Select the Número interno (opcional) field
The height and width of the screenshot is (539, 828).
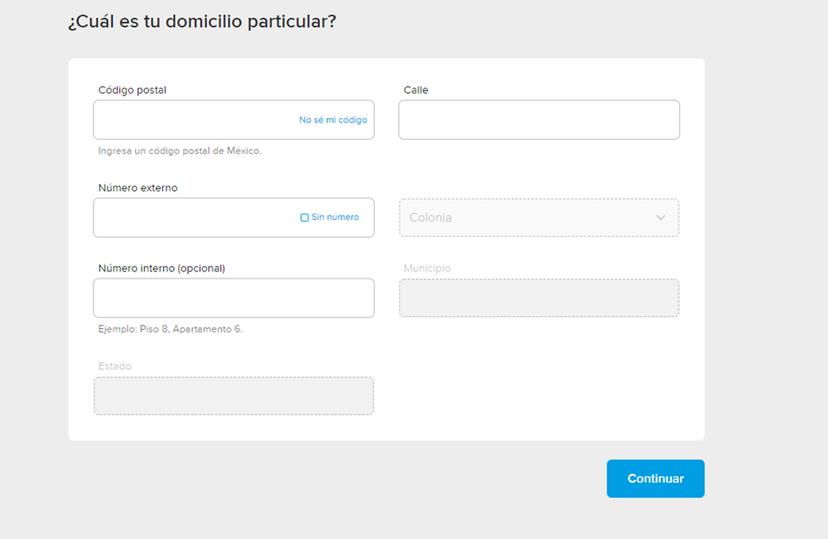coord(234,298)
